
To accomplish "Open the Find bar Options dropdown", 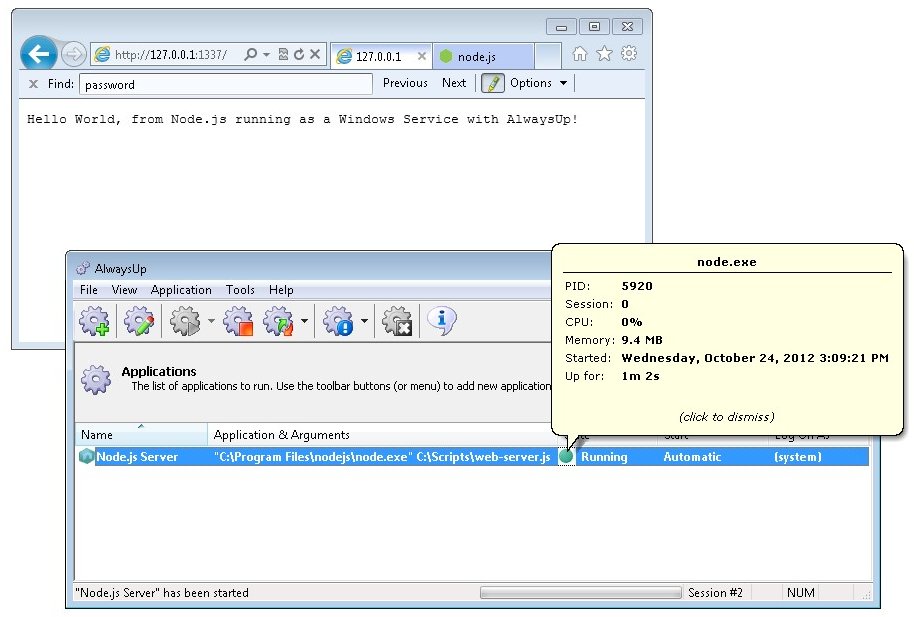I will tap(538, 83).
